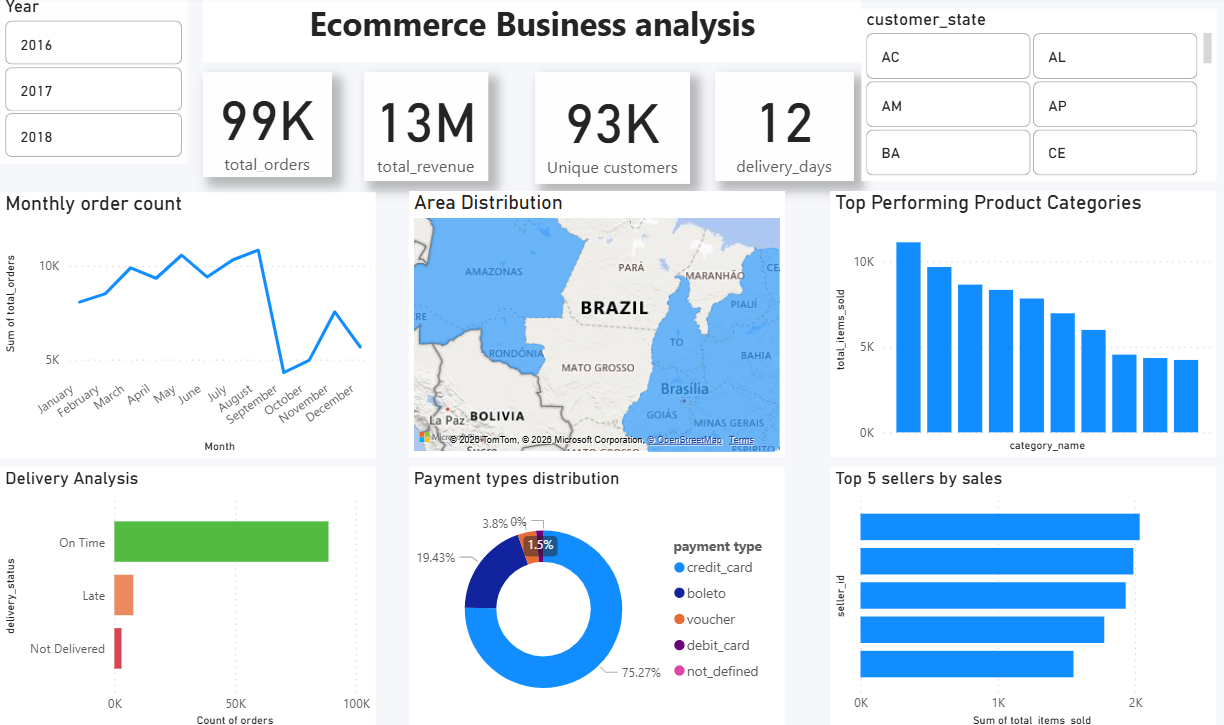Click the MINAS GERAIS label on the map

pos(727,423)
